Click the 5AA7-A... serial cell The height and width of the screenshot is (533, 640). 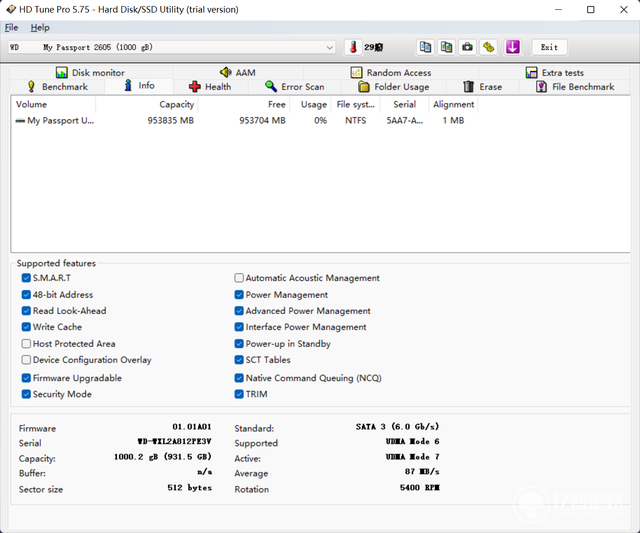click(404, 121)
